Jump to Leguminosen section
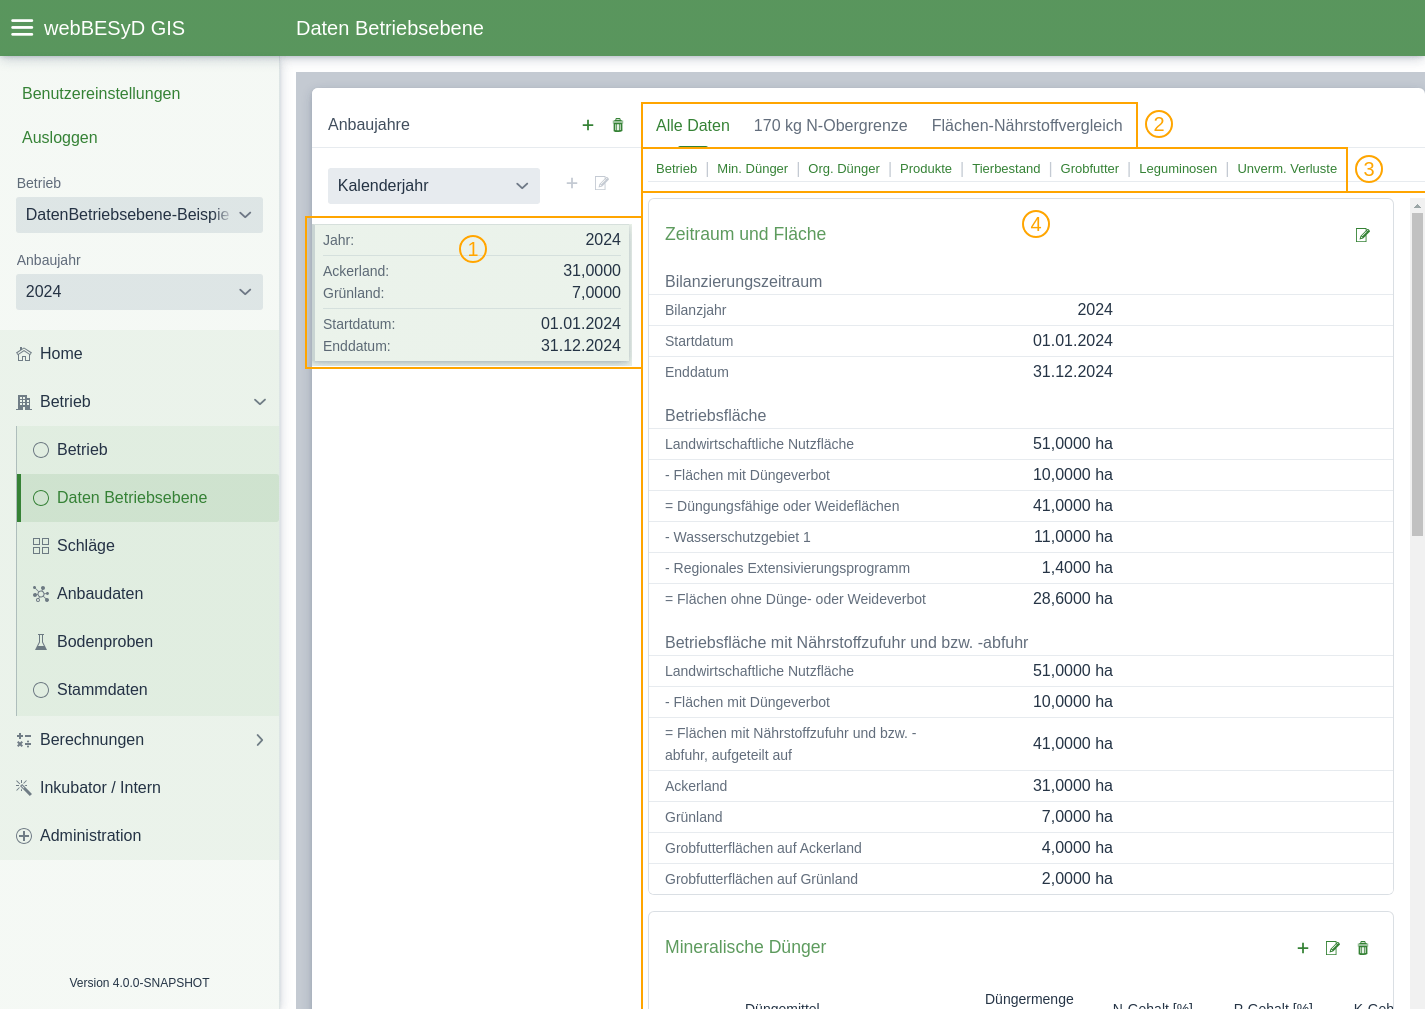Viewport: 1425px width, 1009px height. [x=1178, y=169]
